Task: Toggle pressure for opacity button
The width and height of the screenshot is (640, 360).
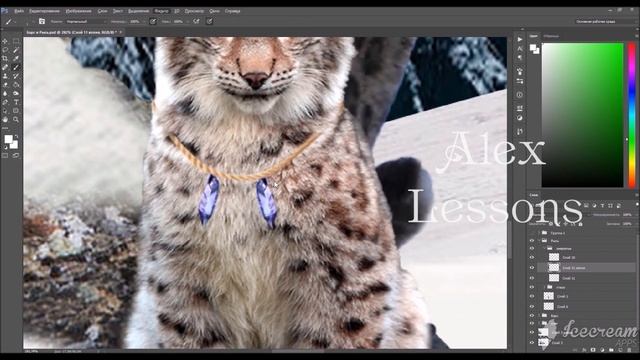Action: [x=153, y=21]
